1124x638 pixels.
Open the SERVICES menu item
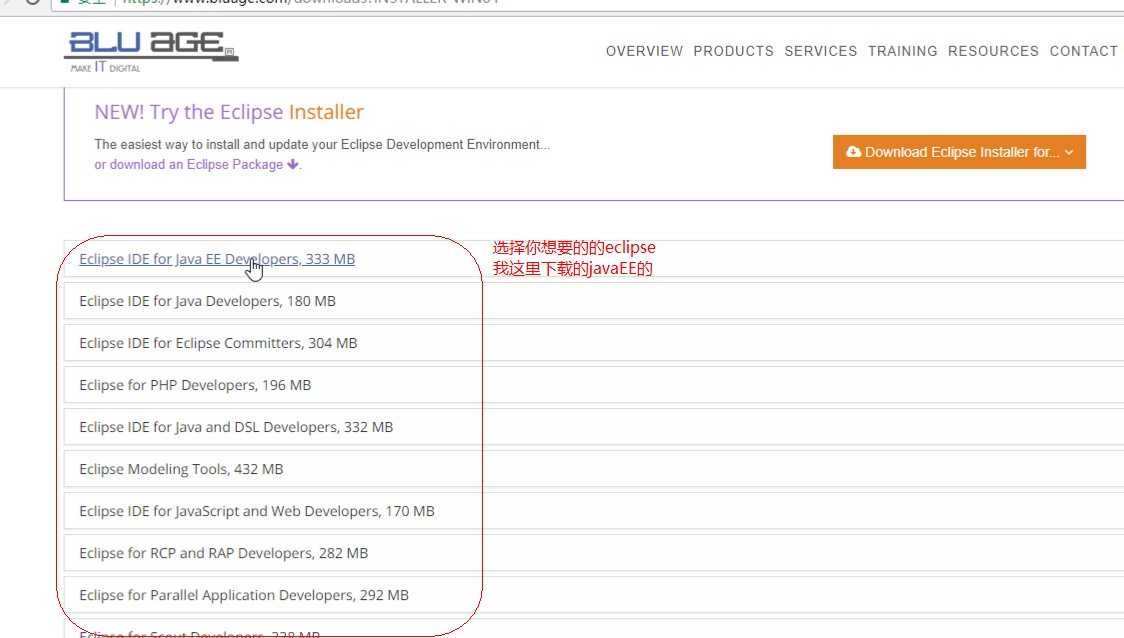[x=821, y=52]
